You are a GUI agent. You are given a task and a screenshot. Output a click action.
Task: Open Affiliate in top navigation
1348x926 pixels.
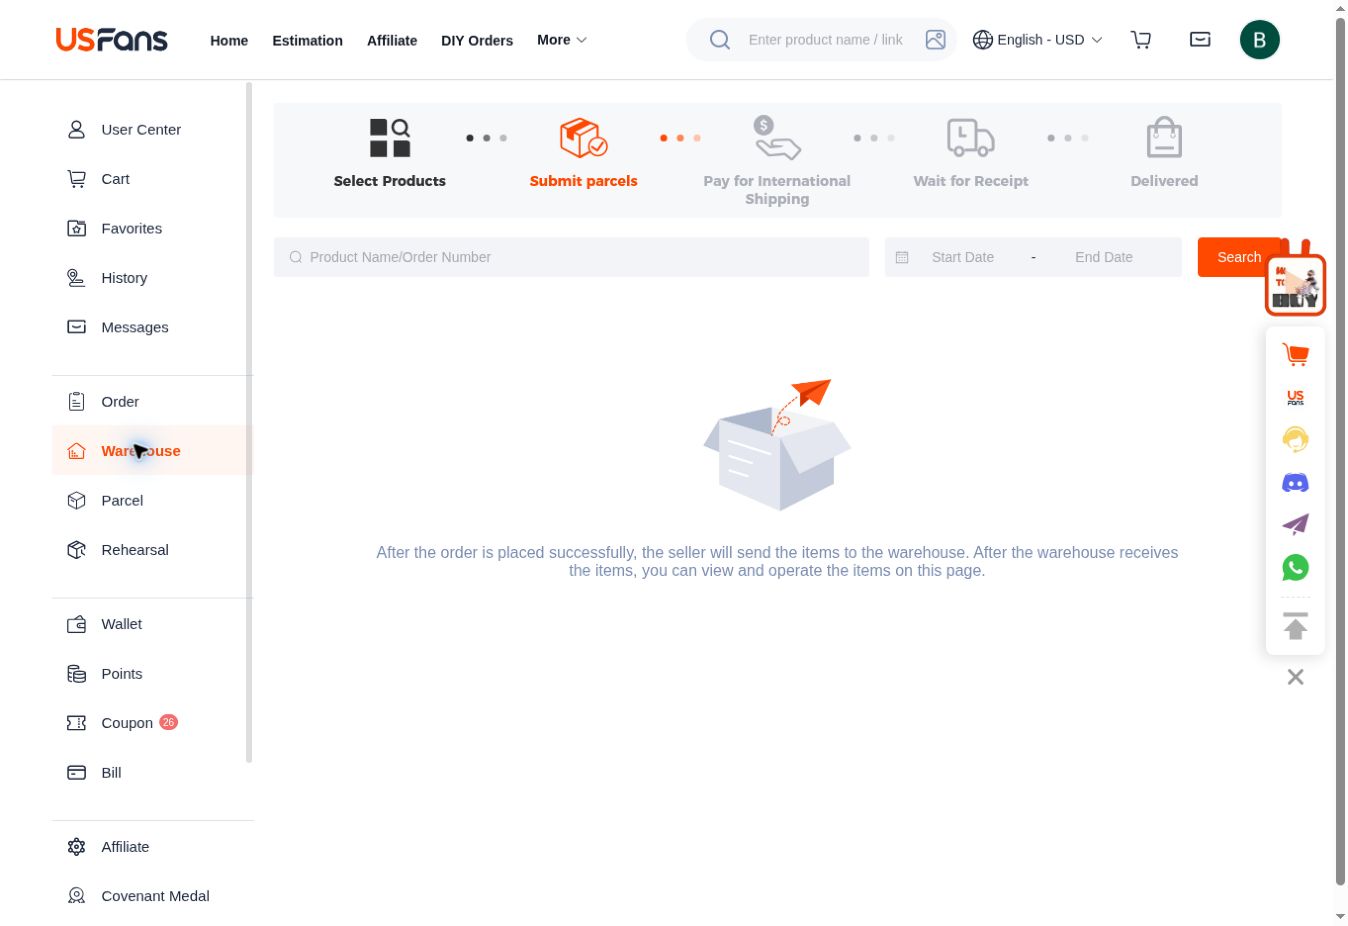pos(392,41)
